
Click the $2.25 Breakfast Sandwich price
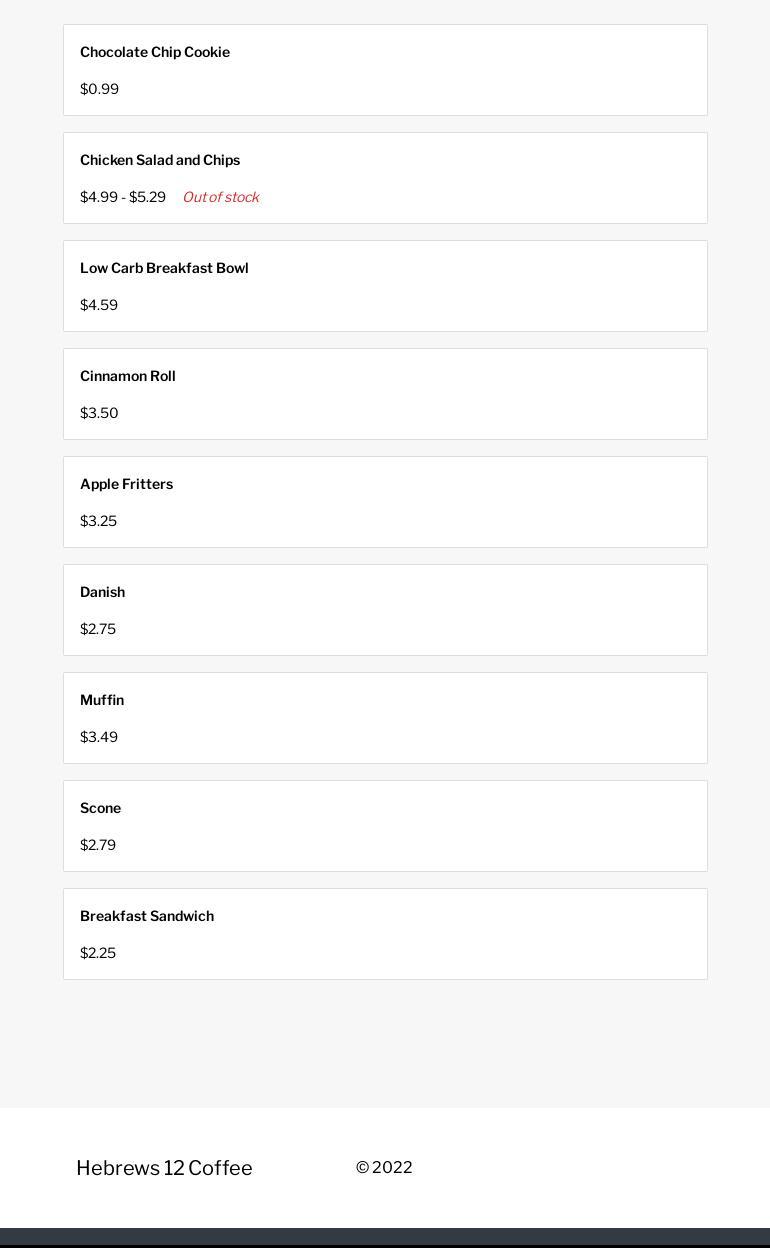pos(98,953)
